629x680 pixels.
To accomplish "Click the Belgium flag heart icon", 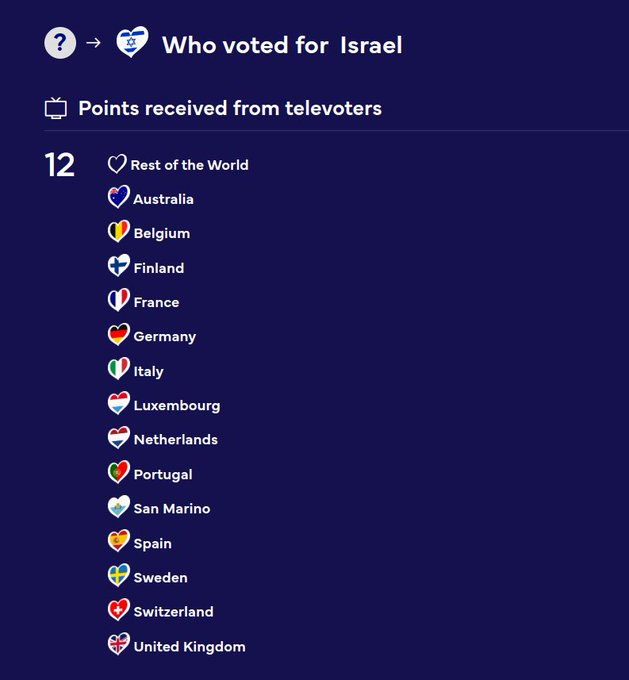I will click(x=119, y=232).
